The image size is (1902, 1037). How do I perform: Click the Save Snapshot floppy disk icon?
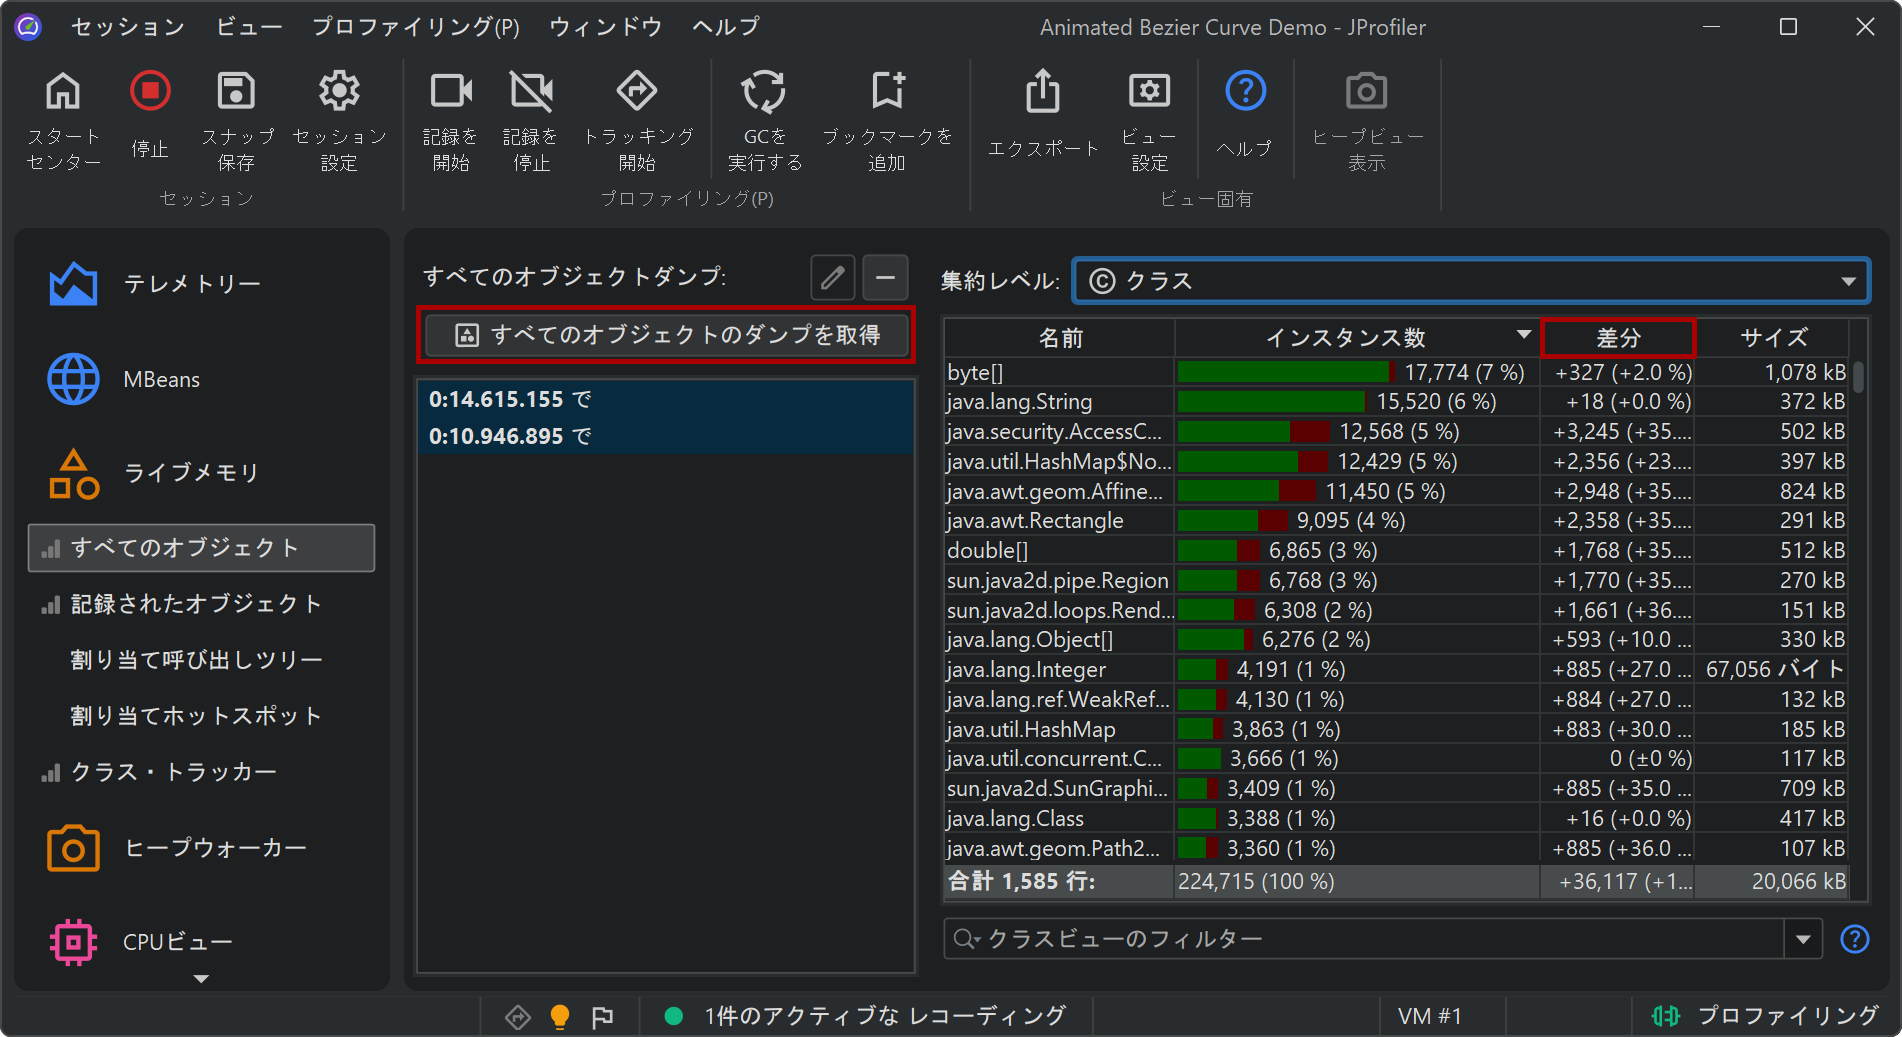(x=236, y=92)
